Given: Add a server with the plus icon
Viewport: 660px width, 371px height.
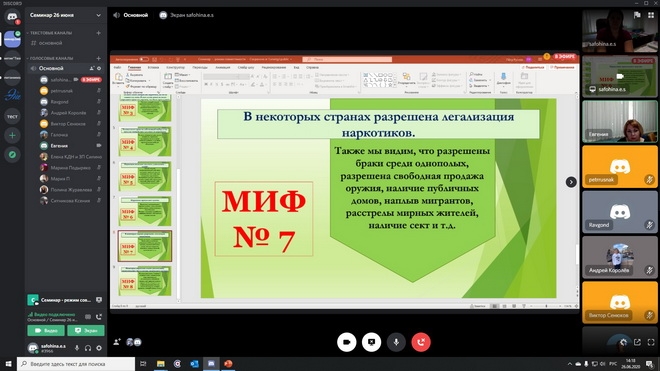Looking at the screenshot, I should pos(12,135).
